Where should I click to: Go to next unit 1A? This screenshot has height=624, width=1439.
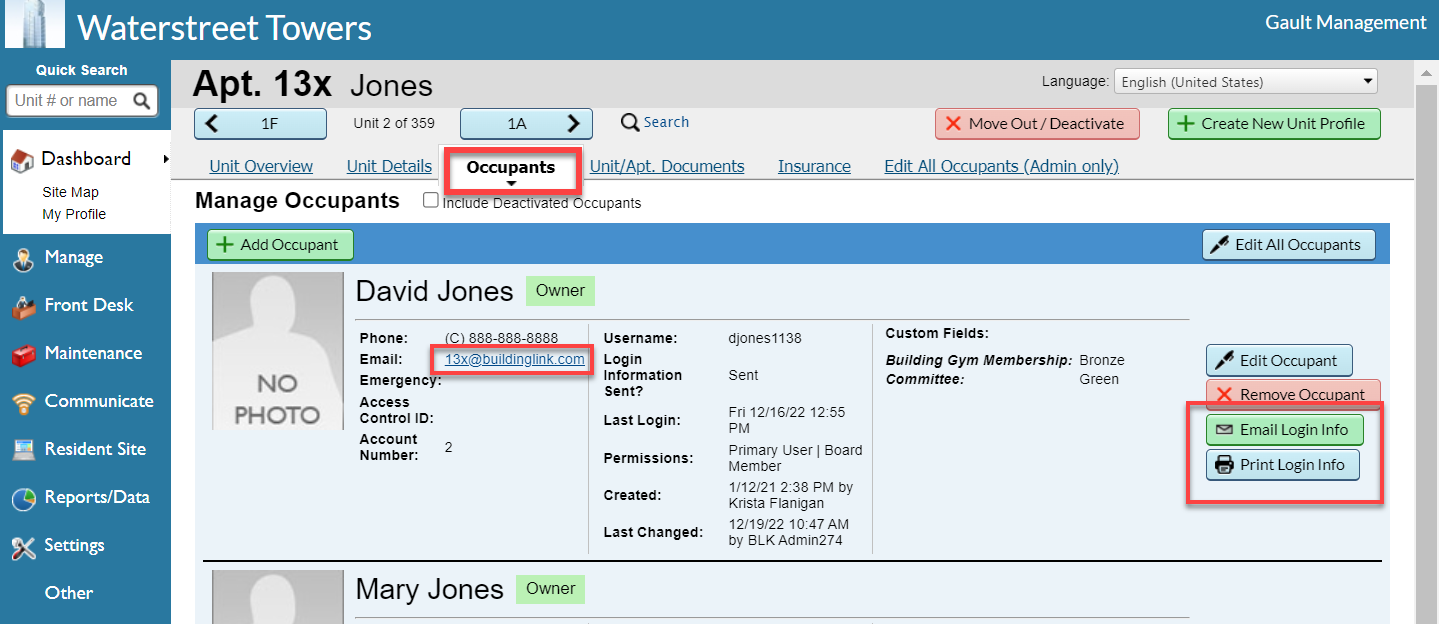526,124
